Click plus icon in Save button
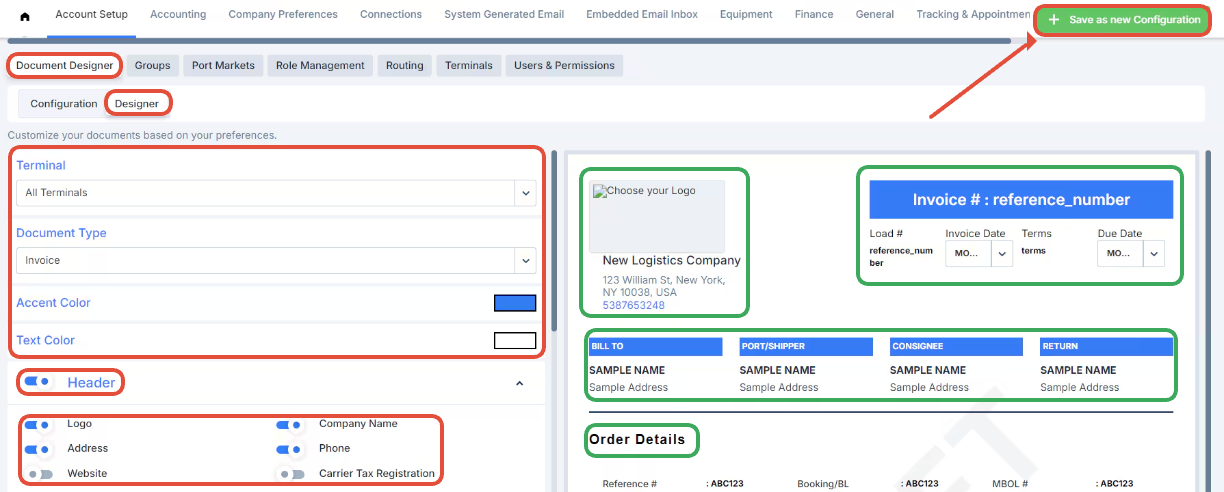 pyautogui.click(x=1054, y=20)
